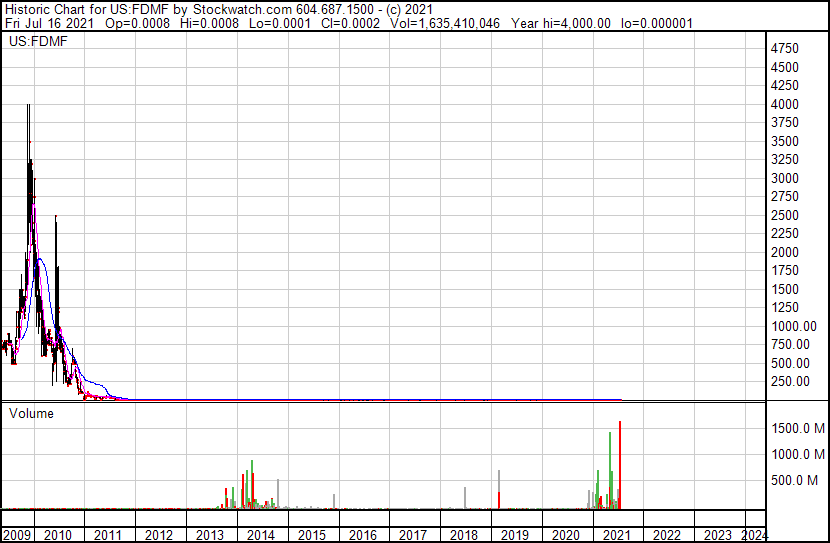The image size is (830, 543).
Task: Select the 2018 year label
Action: 464,535
